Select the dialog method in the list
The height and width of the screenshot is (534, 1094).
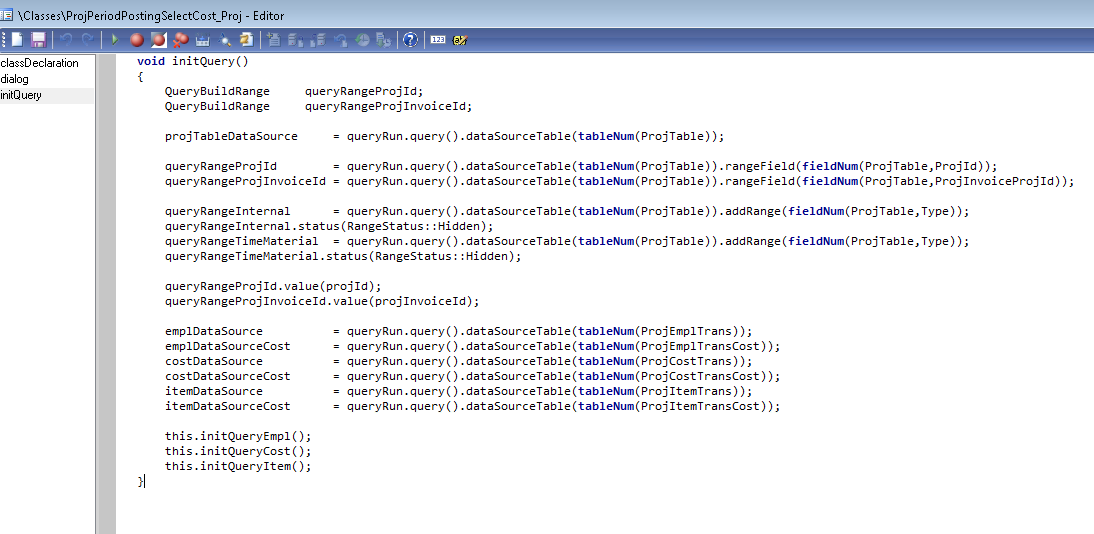click(x=15, y=79)
